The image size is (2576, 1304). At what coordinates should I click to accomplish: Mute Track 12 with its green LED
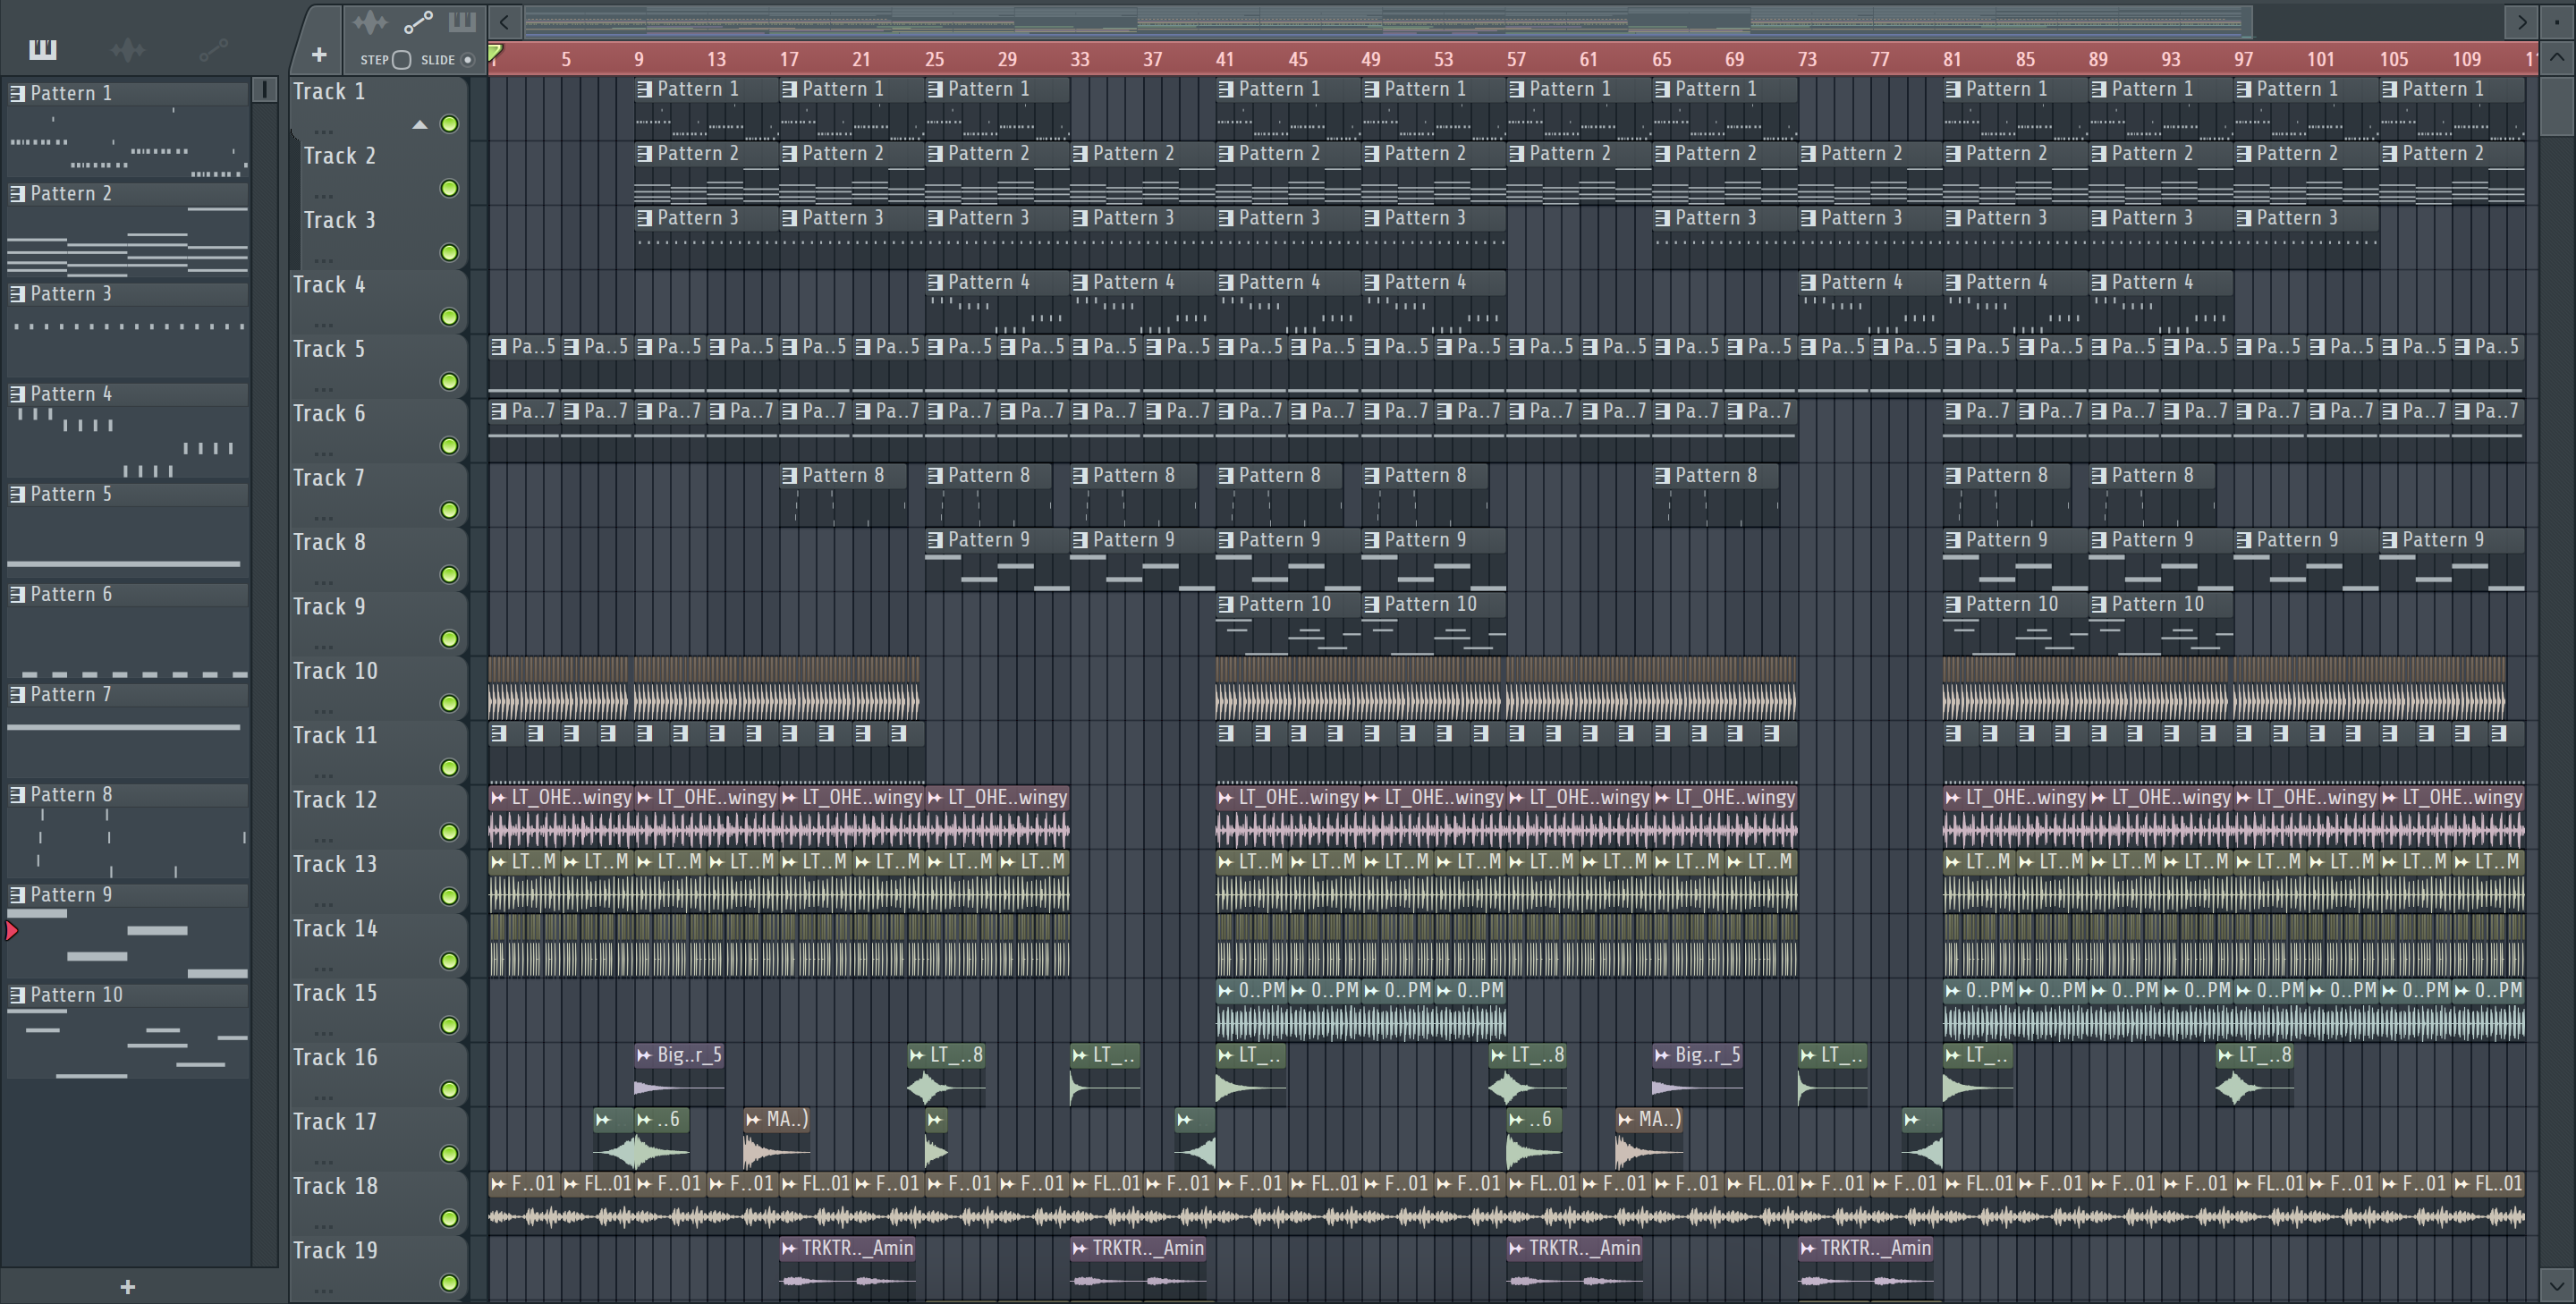(449, 832)
